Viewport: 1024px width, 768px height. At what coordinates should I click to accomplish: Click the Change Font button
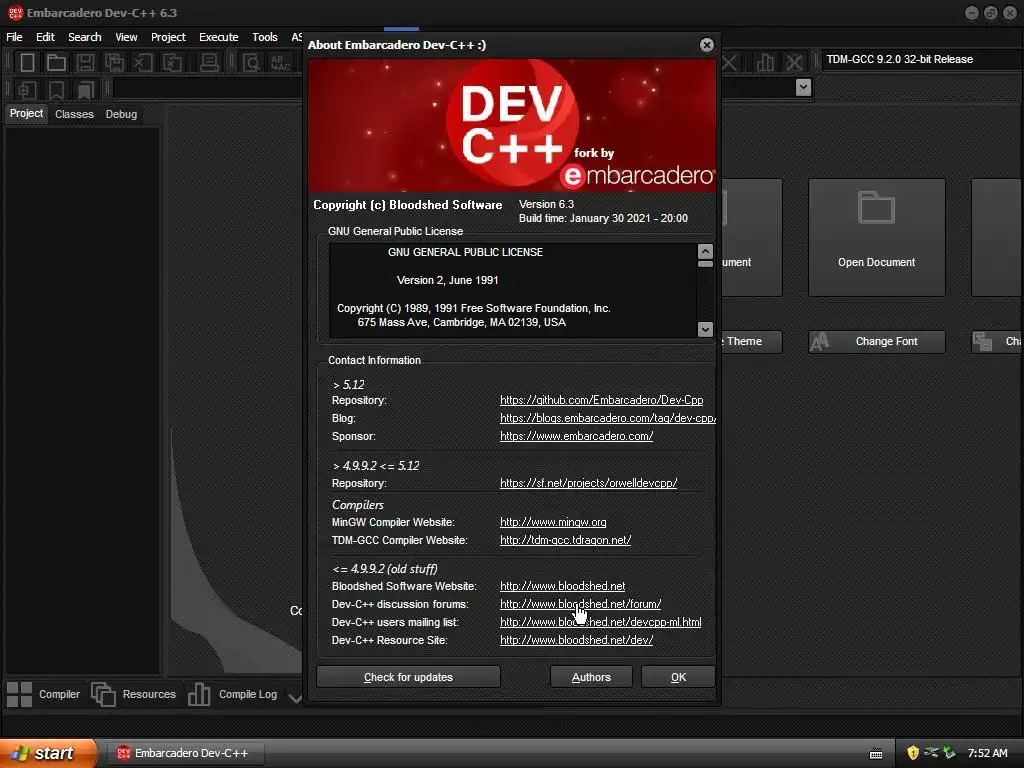876,342
